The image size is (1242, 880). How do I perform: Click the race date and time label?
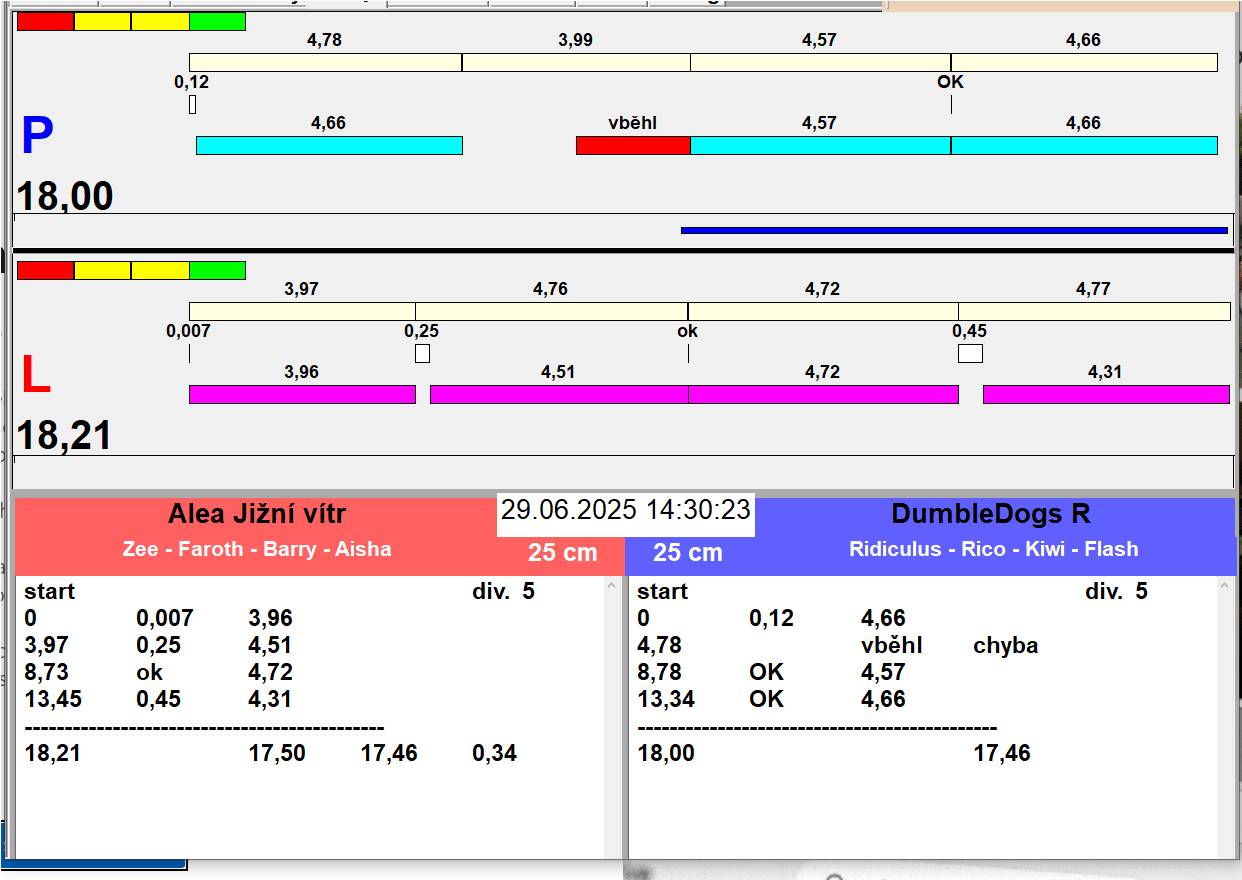click(x=625, y=510)
